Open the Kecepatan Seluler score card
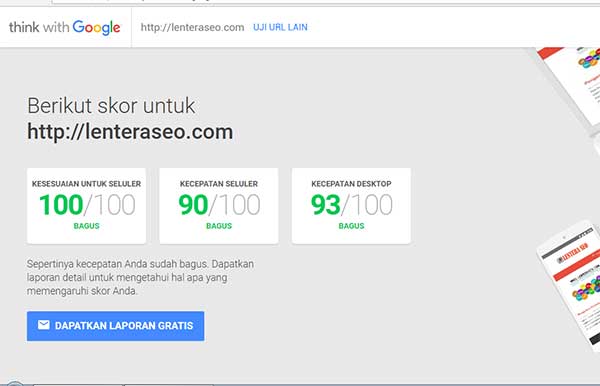Viewport: 600px width, 386px height. click(x=219, y=206)
